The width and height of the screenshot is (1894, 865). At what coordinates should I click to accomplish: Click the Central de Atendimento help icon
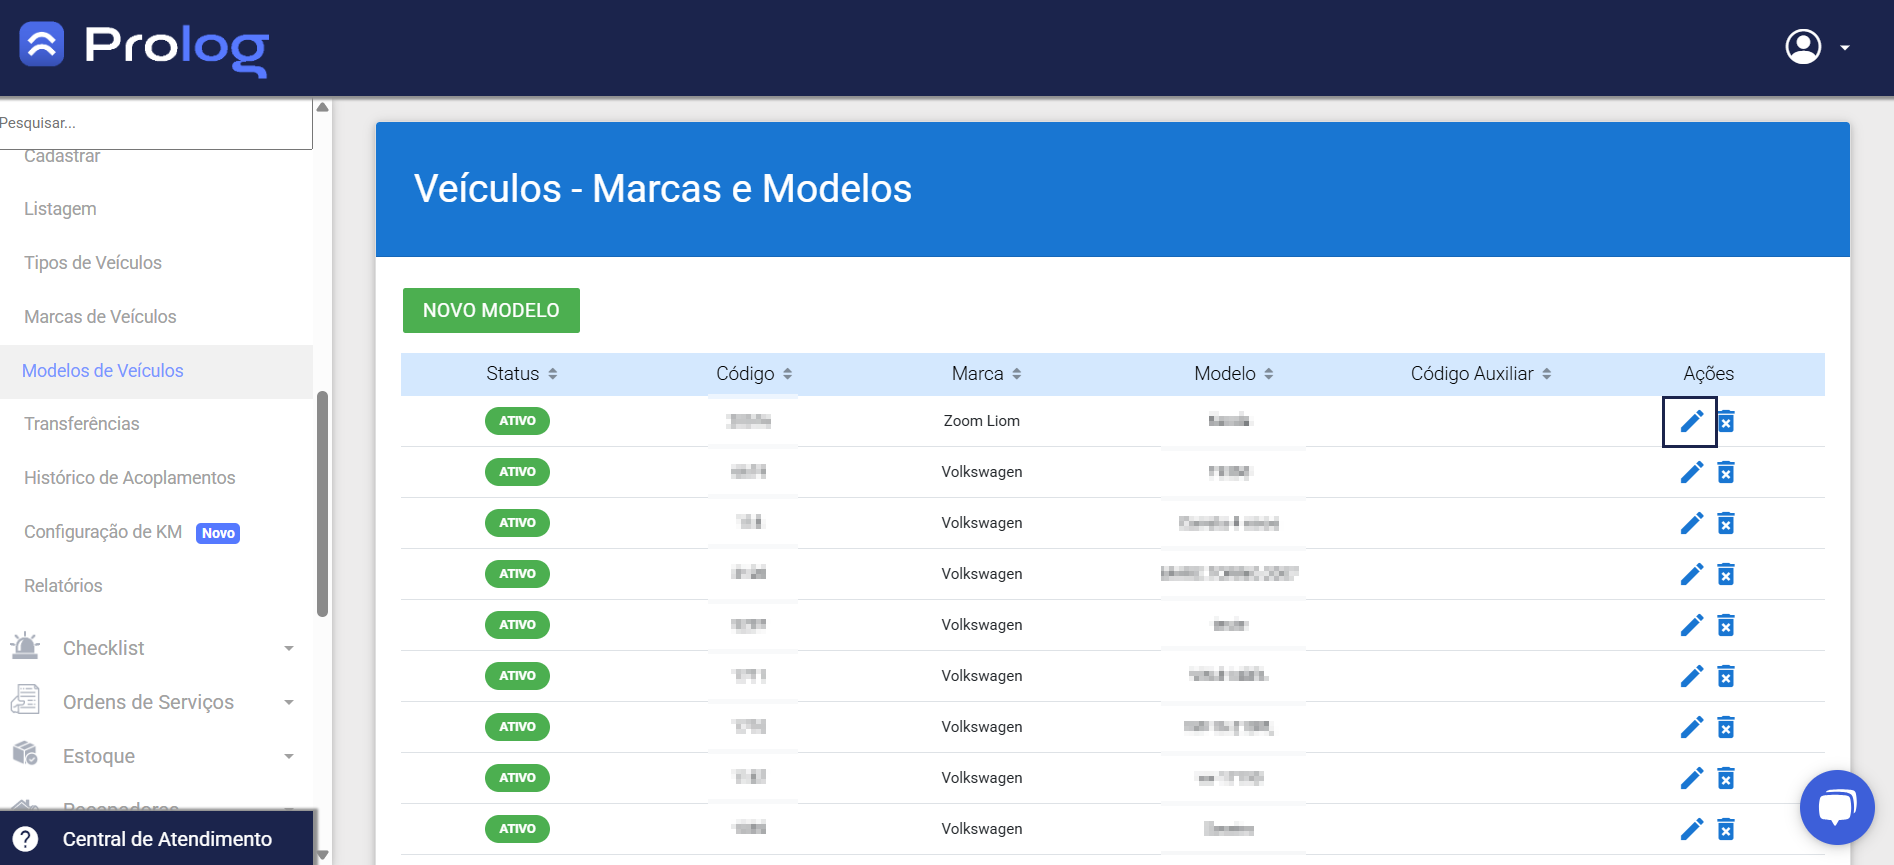26,839
